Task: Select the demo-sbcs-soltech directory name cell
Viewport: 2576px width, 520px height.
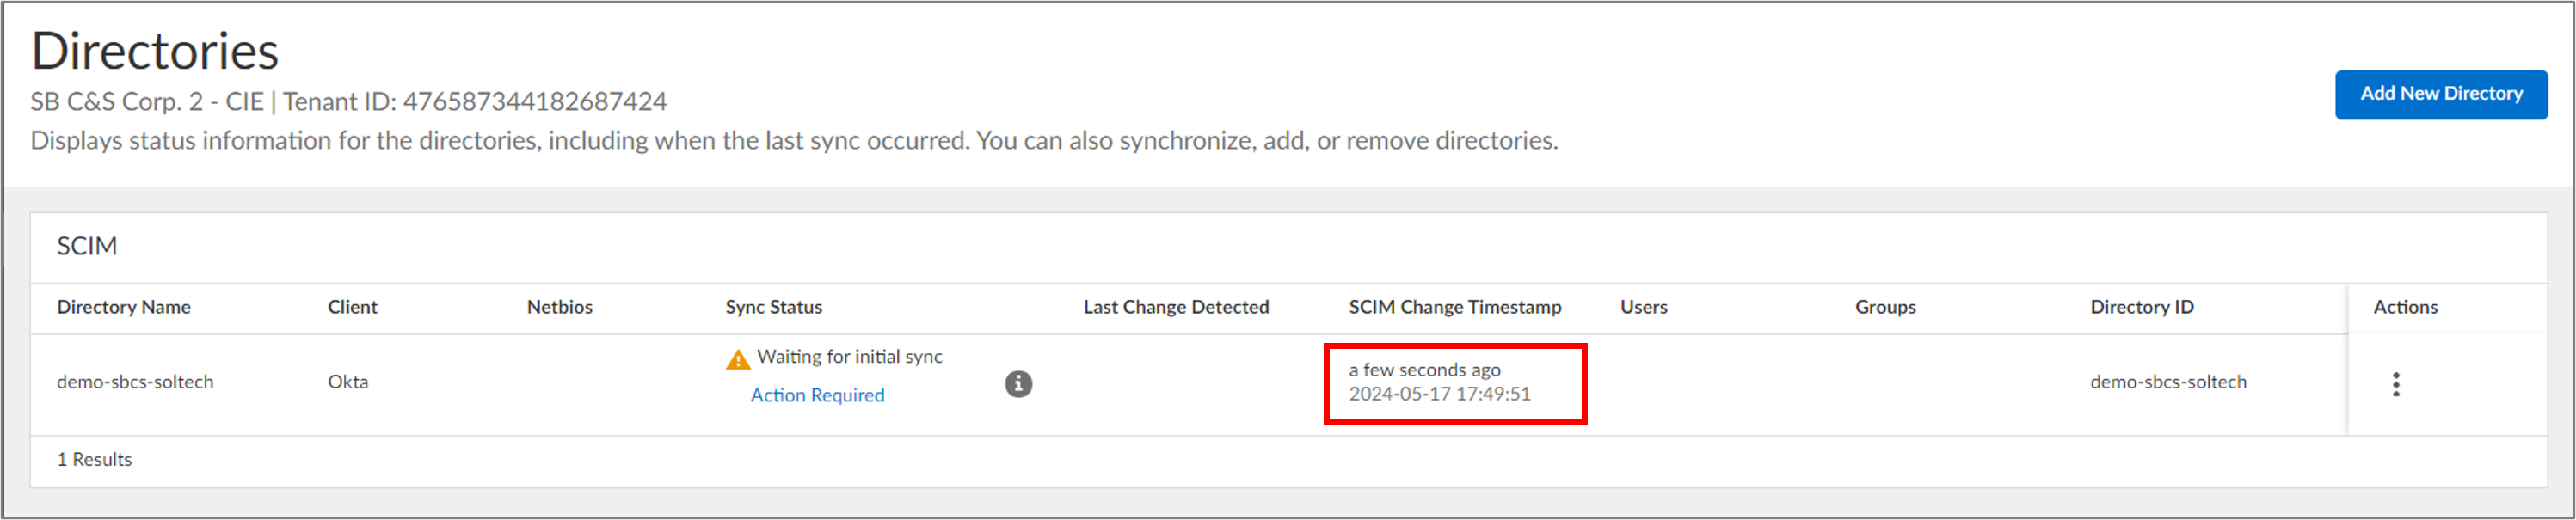Action: pyautogui.click(x=135, y=382)
